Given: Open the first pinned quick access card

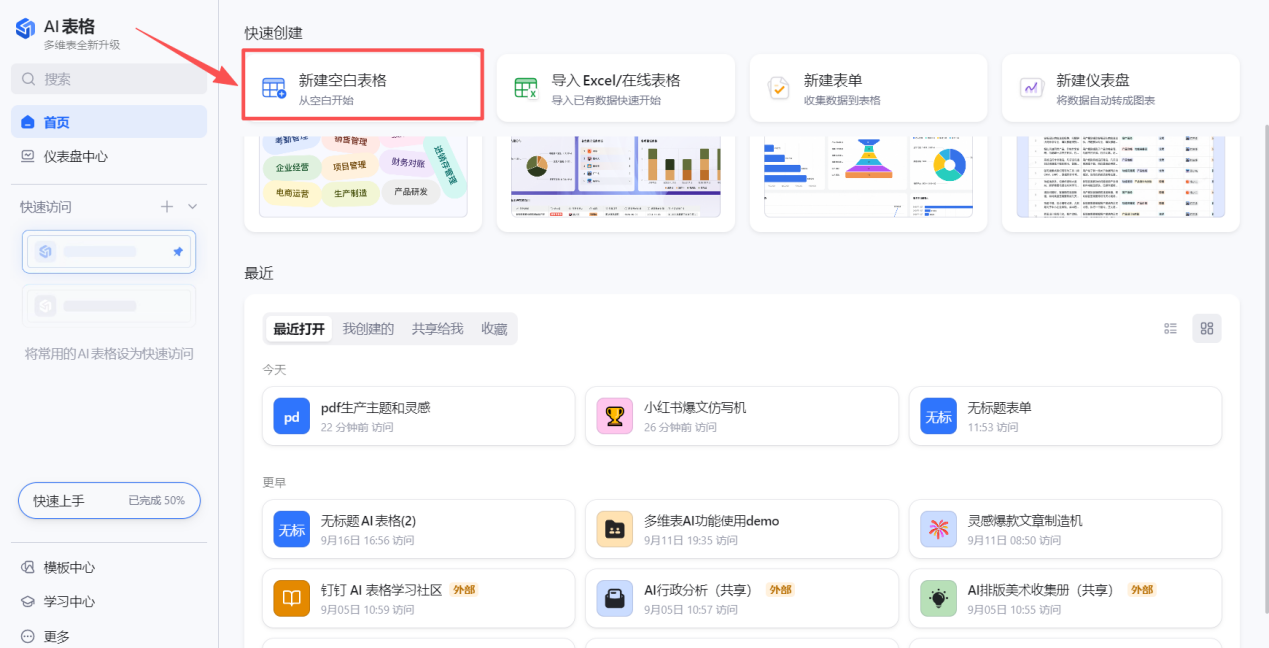Looking at the screenshot, I should (x=109, y=252).
